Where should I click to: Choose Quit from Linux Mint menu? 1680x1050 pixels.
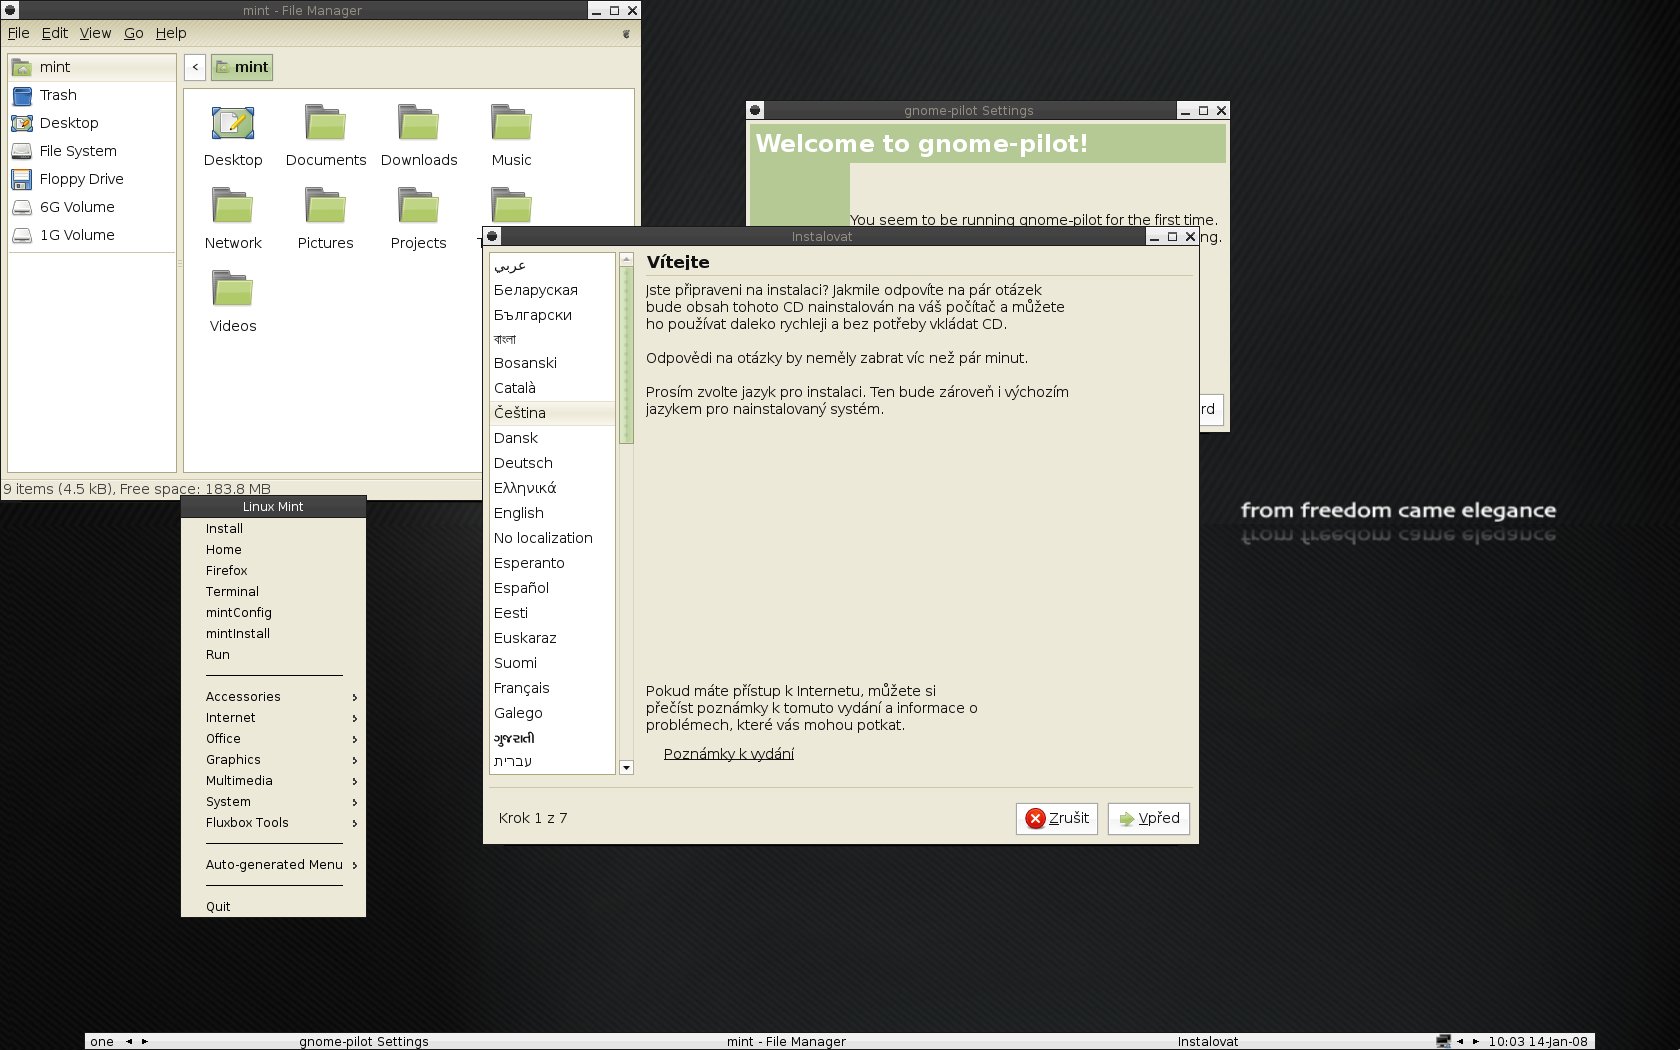273,907
